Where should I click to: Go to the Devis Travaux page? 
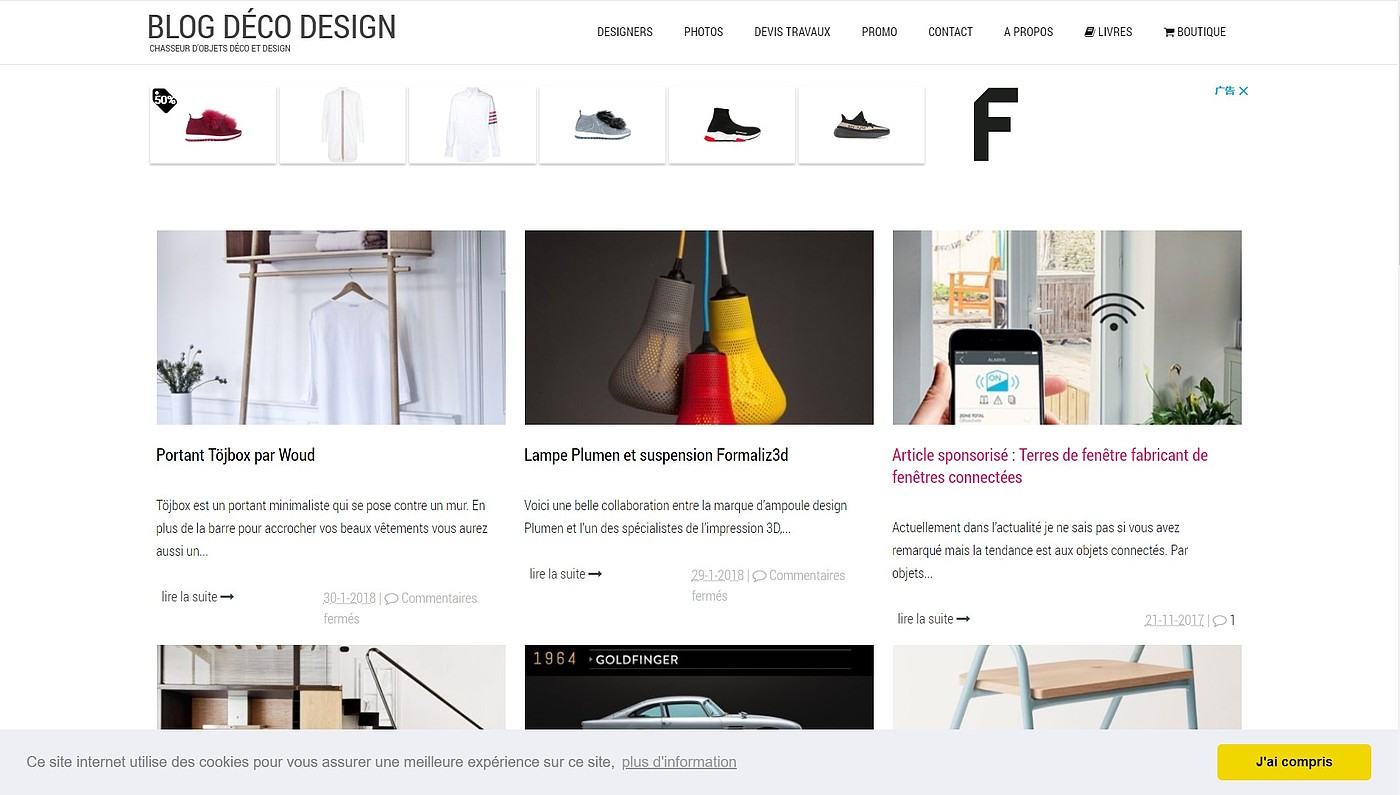point(792,32)
